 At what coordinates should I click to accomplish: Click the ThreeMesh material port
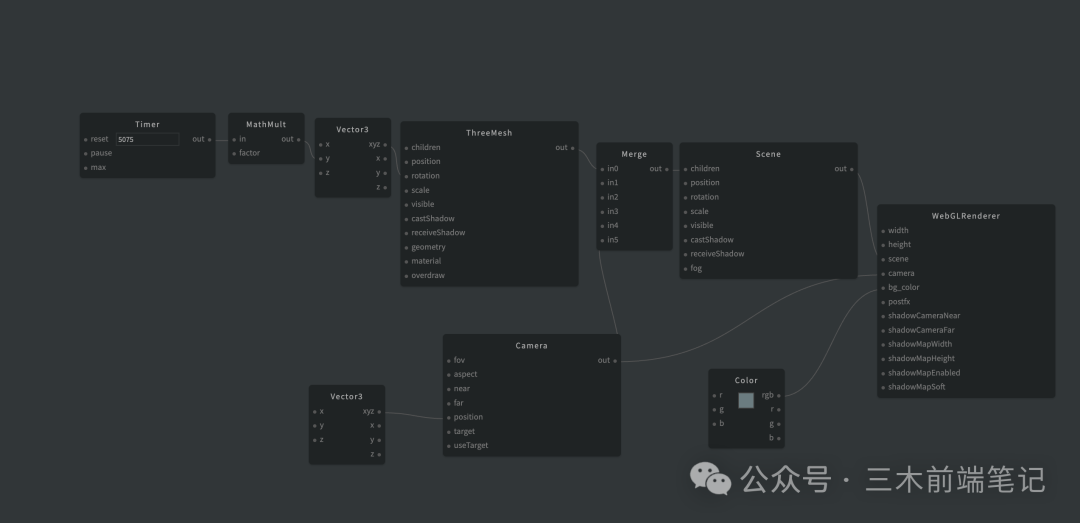pos(406,262)
